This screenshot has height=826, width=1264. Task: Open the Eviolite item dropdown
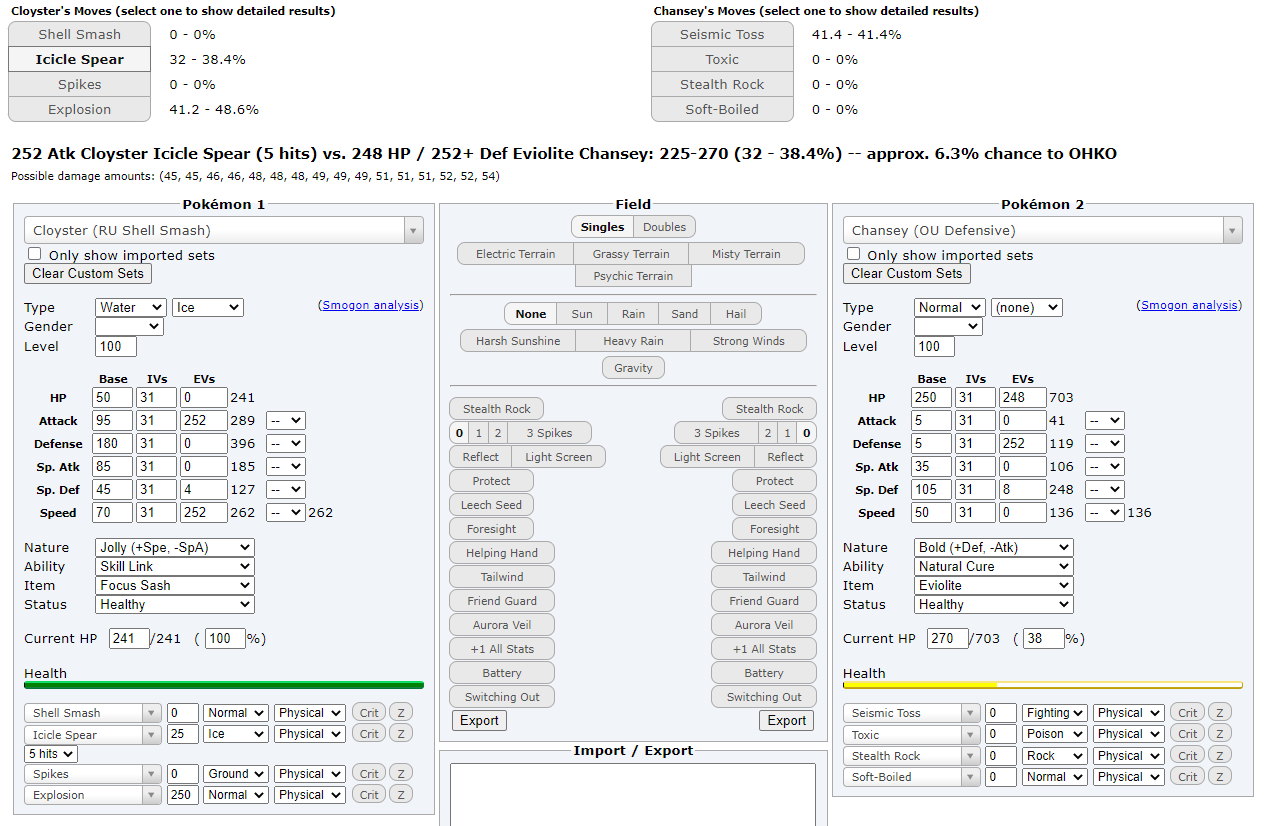click(994, 585)
